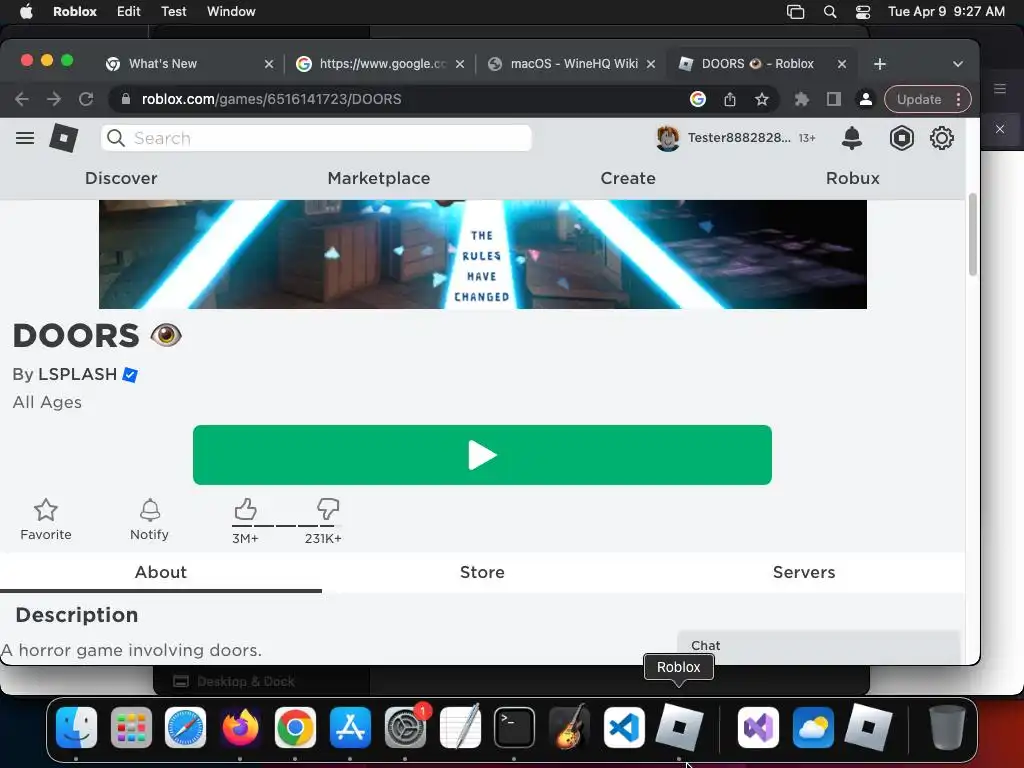Favorite the DOORS game with star icon
The width and height of the screenshot is (1024, 768).
click(x=46, y=510)
